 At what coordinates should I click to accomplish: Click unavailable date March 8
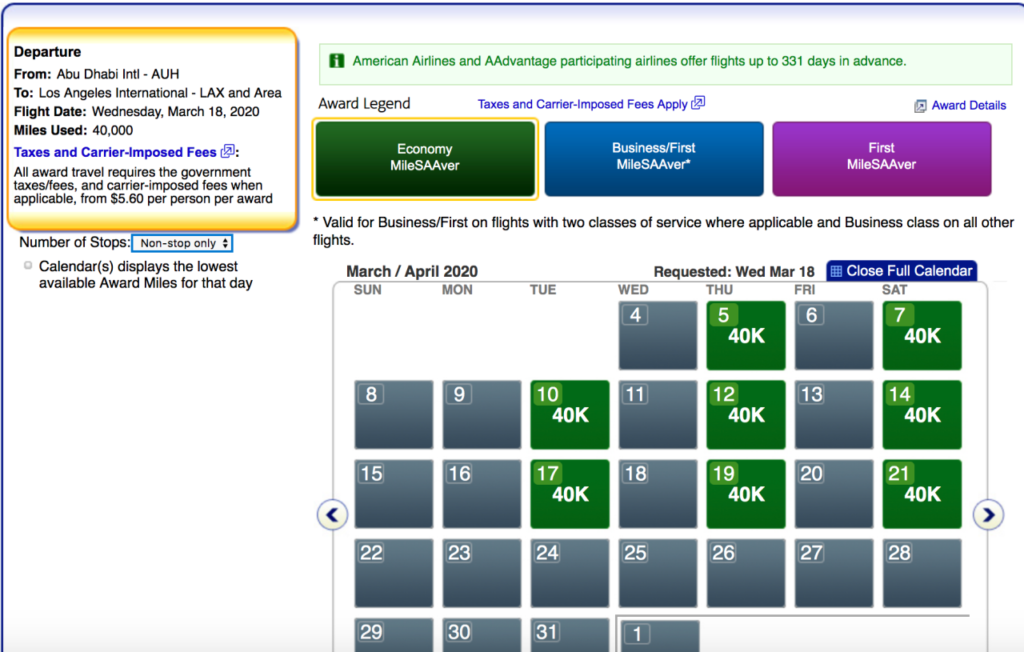click(394, 414)
